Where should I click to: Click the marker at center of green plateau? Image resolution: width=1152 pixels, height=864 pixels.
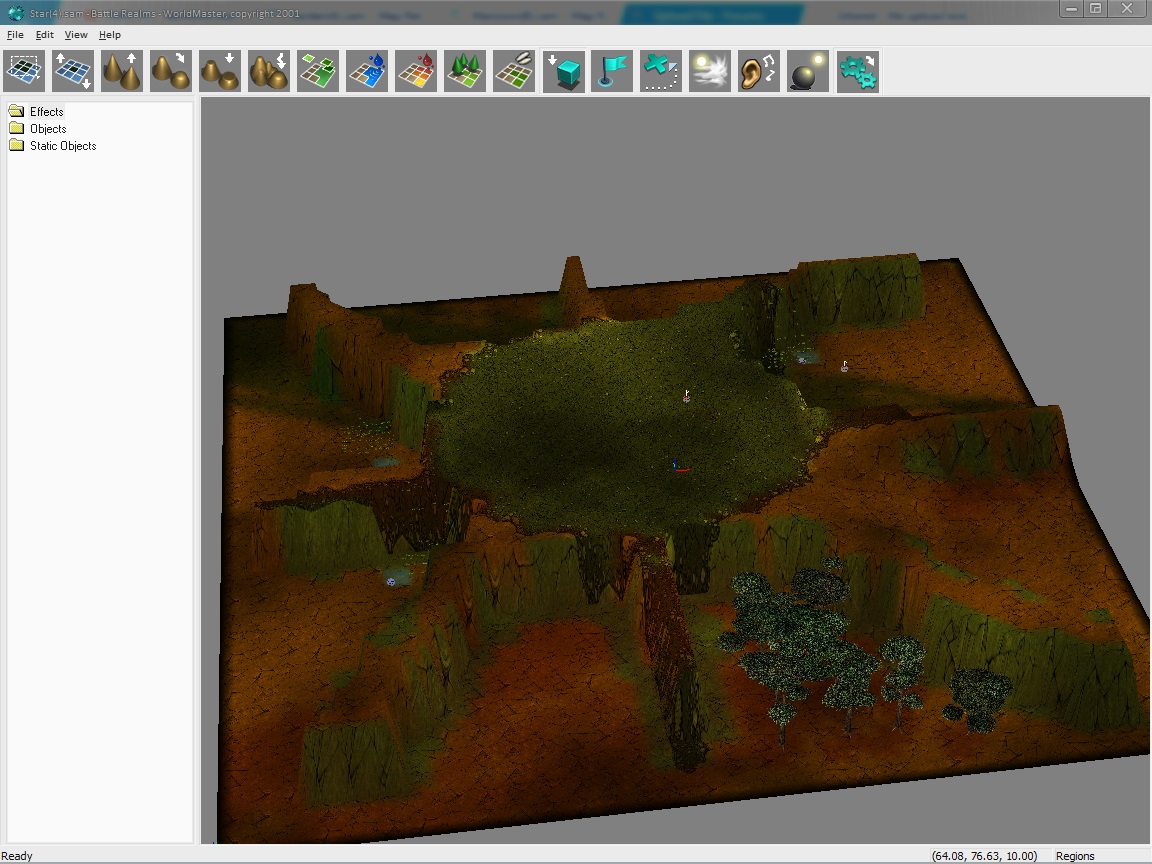pos(686,396)
